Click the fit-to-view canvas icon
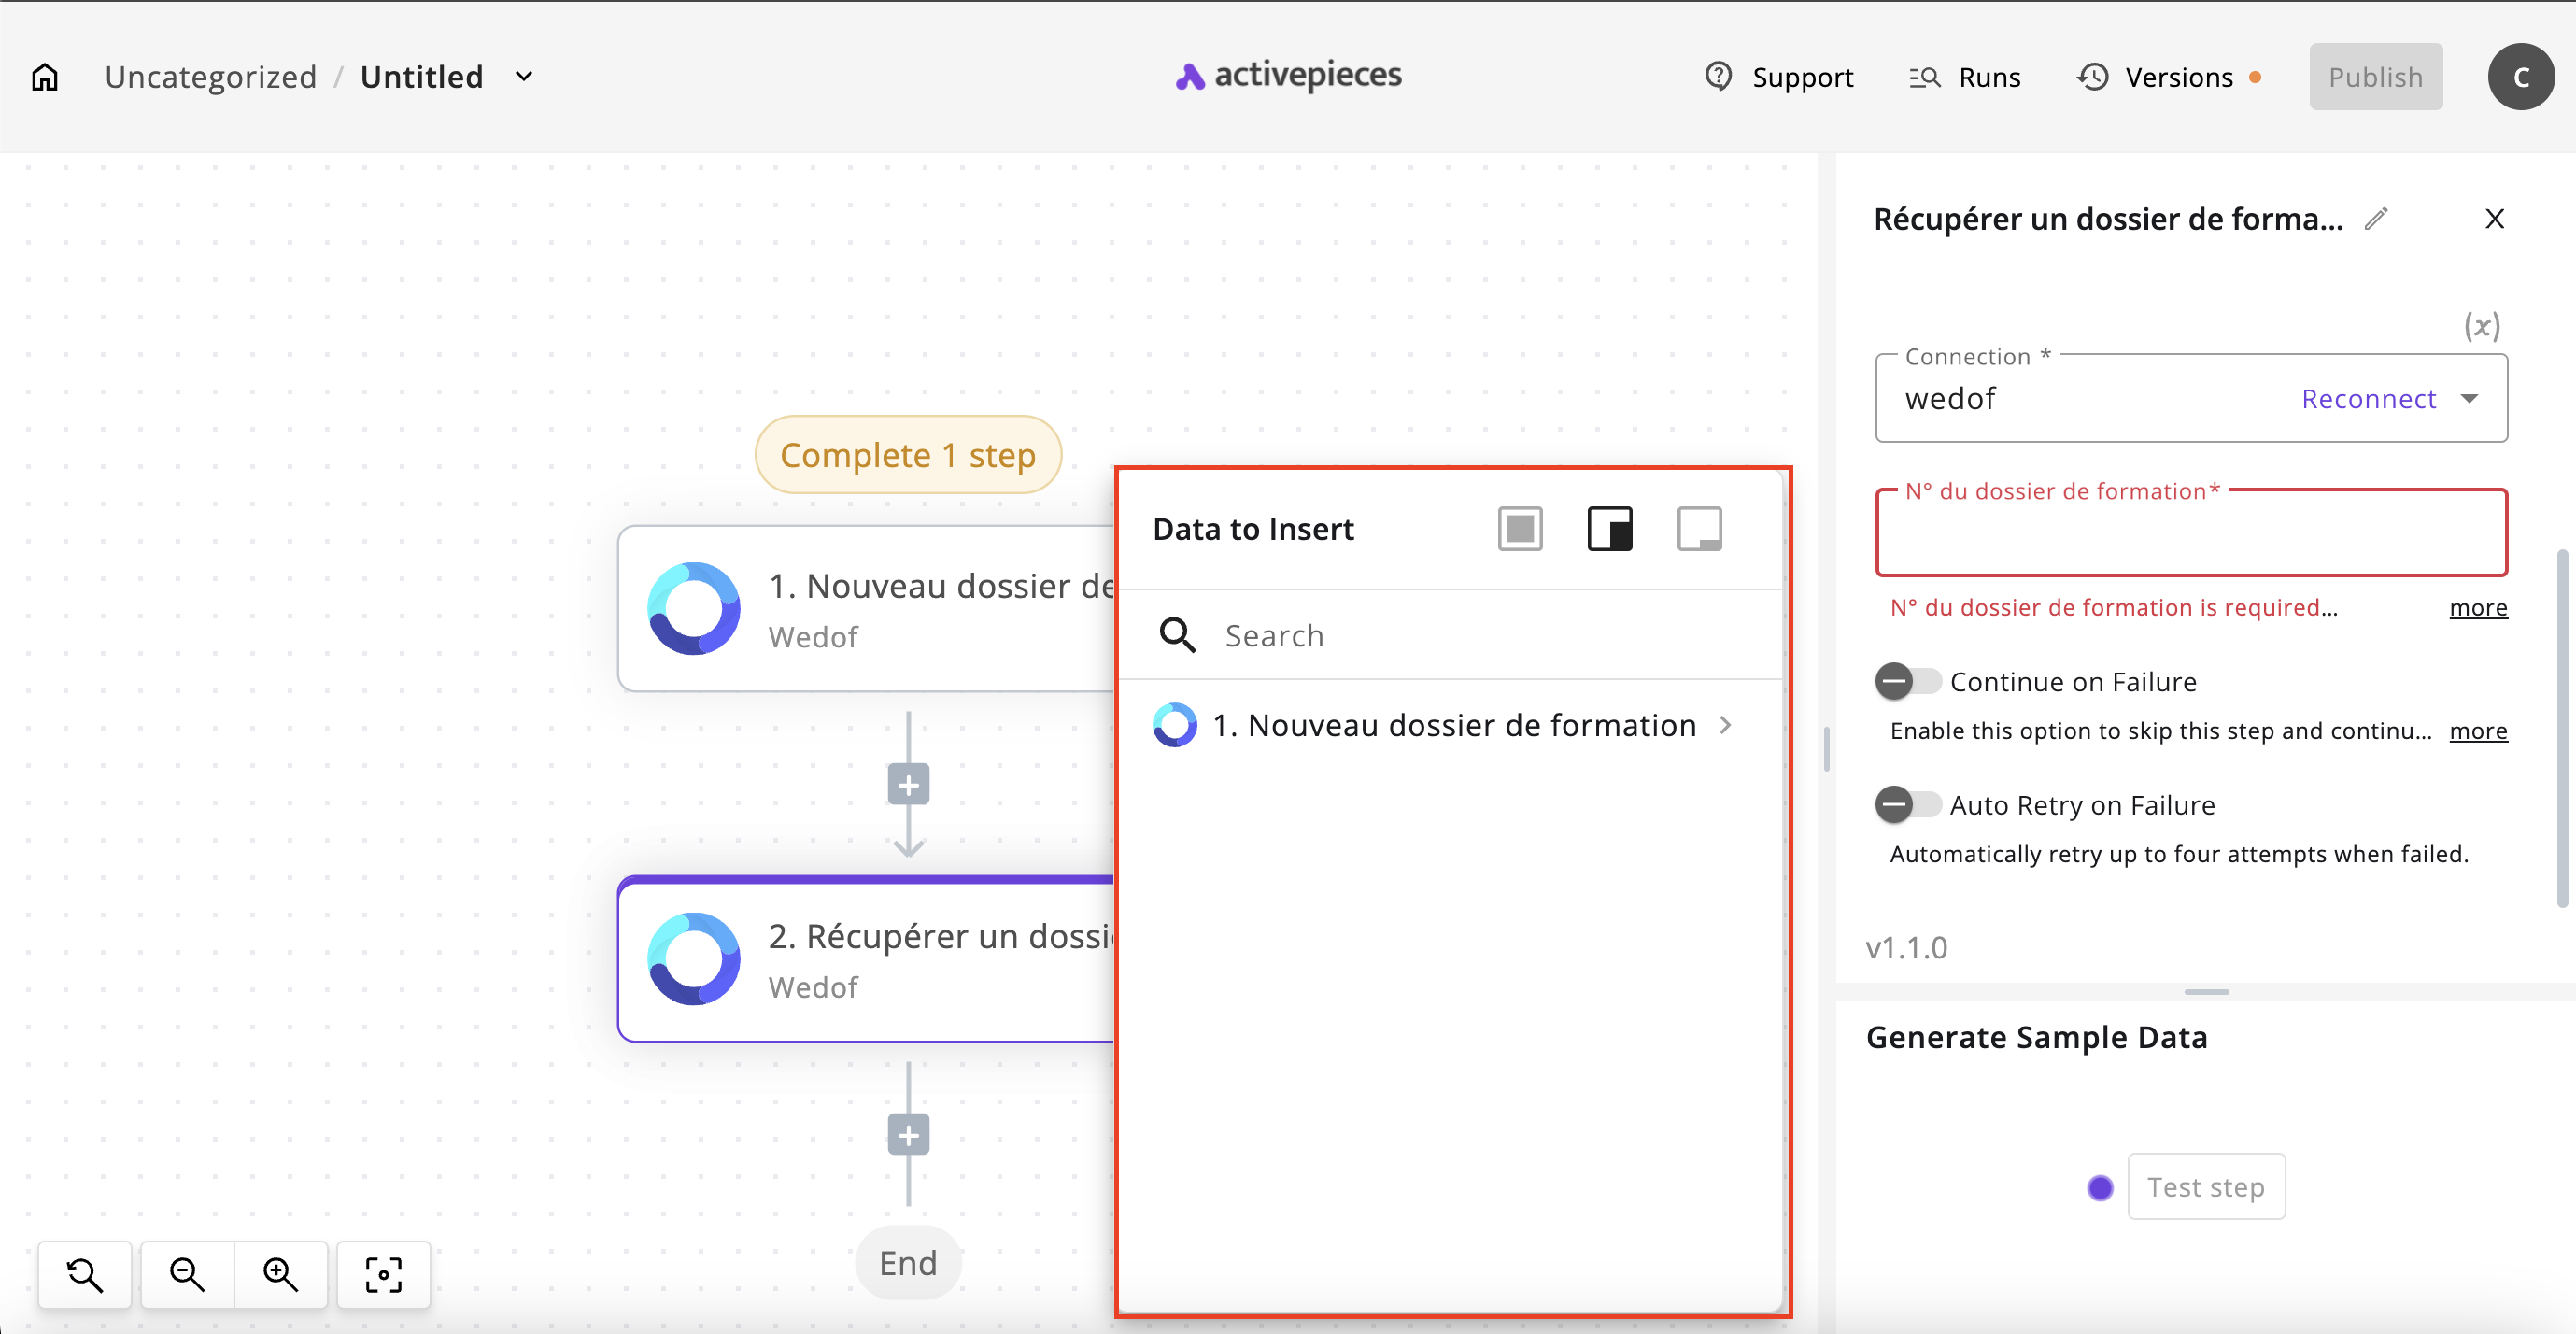 pos(383,1274)
